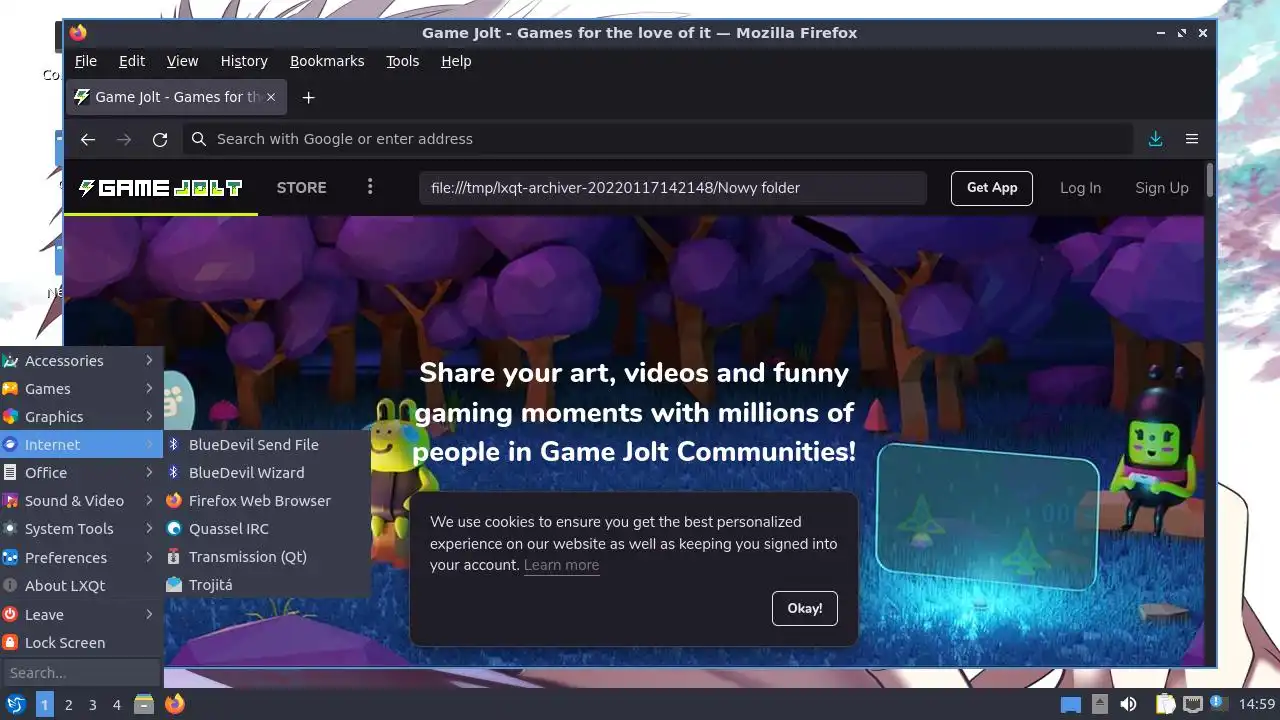
Task: Click the Firefox forward arrow
Action: pyautogui.click(x=124, y=139)
